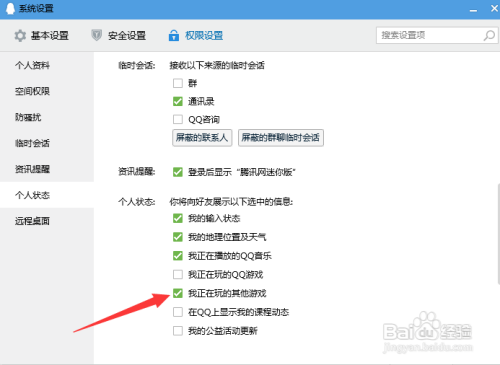
Task: Jump to 临时会话 in the sidebar
Action: click(47, 143)
